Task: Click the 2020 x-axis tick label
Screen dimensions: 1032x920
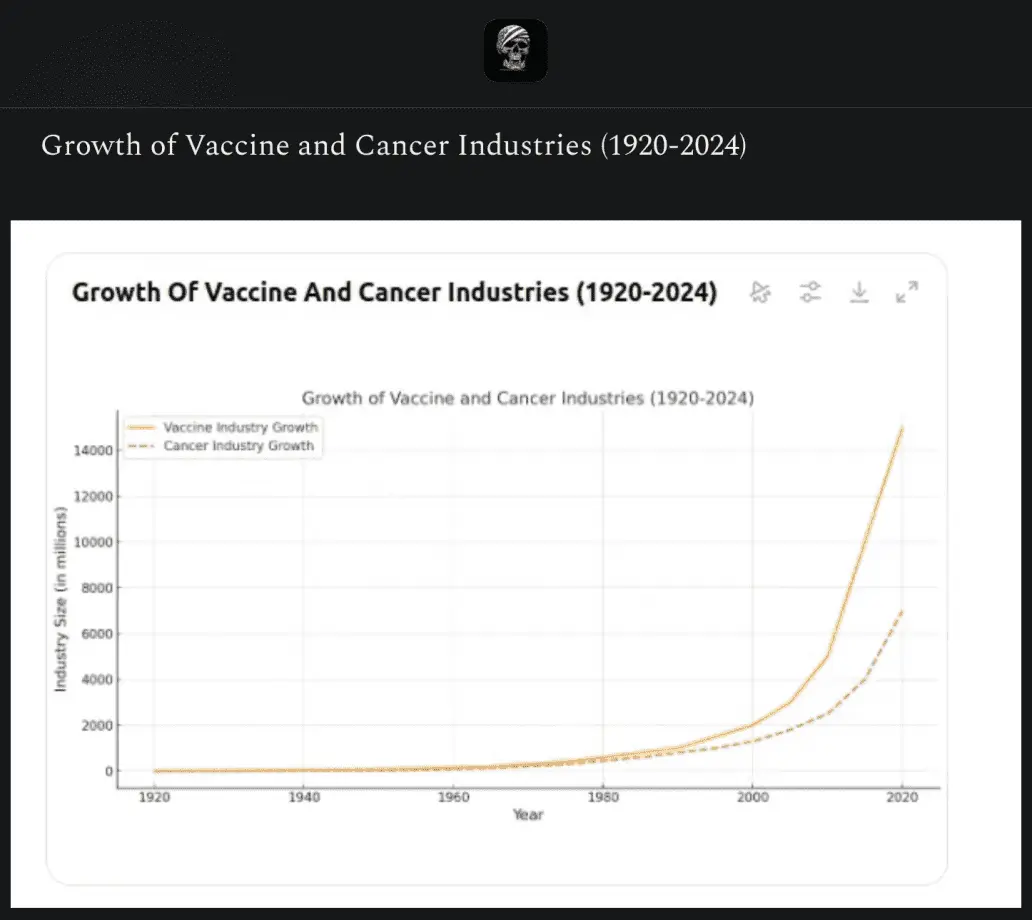Action: [902, 797]
